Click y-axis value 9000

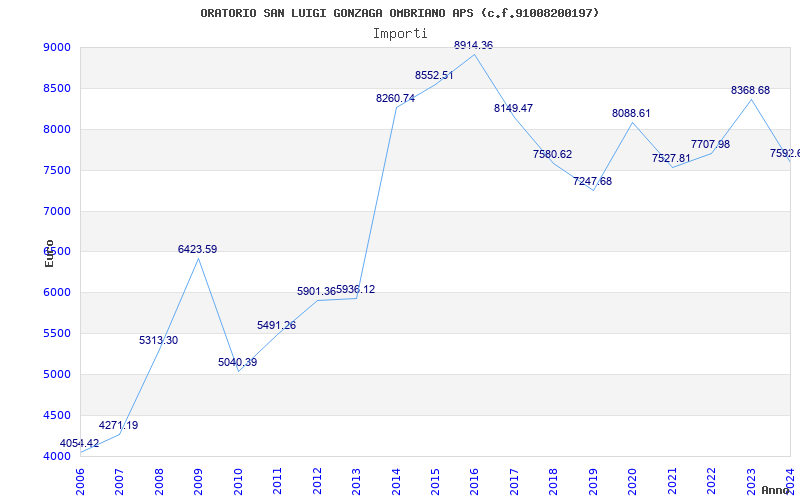point(56,47)
